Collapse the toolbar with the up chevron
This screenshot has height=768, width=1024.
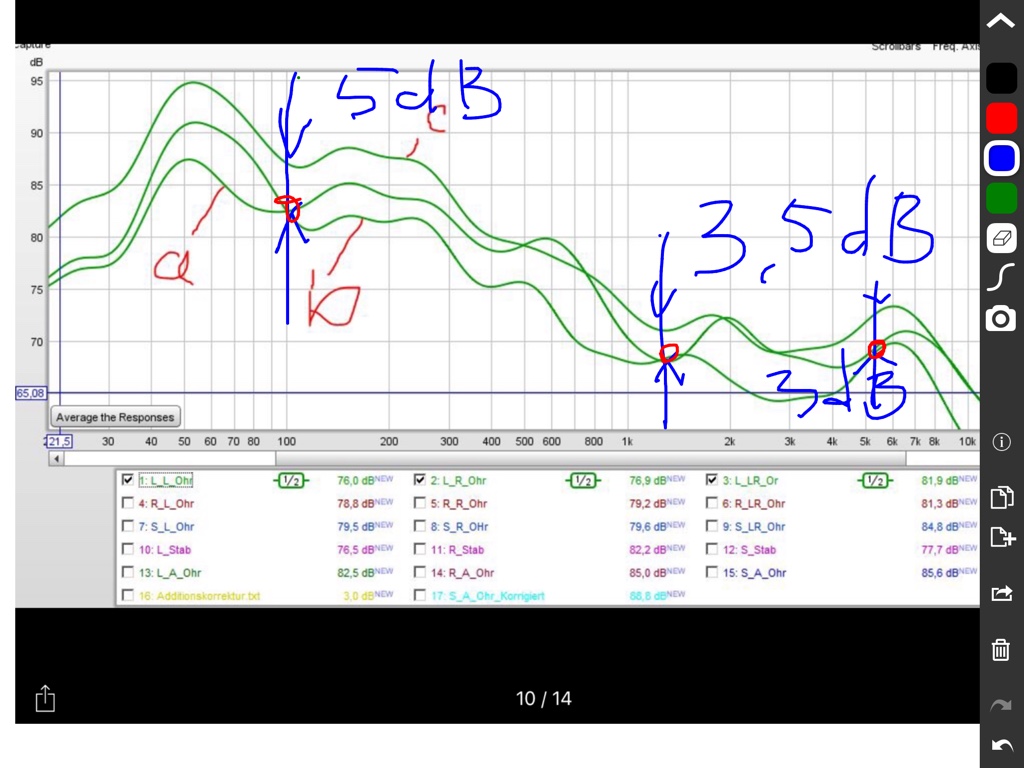click(x=1000, y=21)
